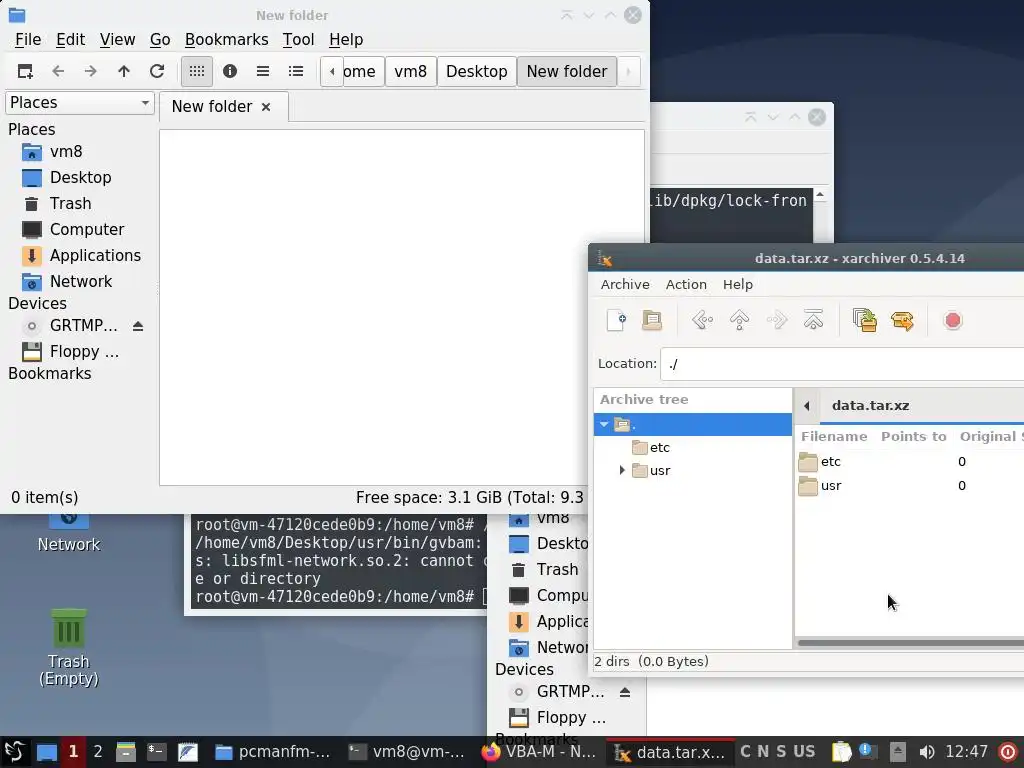Select etc folder in Archive tree
The width and height of the screenshot is (1024, 768).
coord(660,447)
